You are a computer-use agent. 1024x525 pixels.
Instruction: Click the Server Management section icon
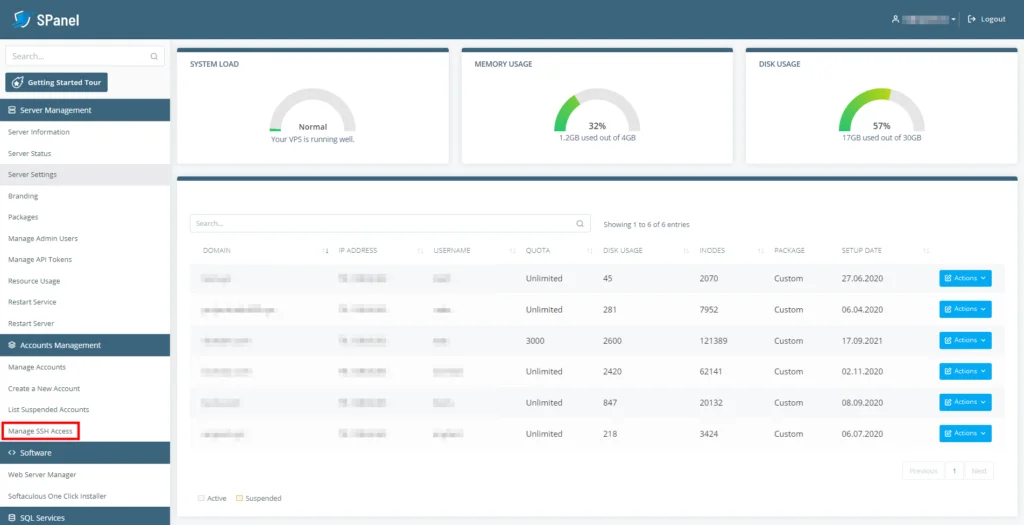12,110
